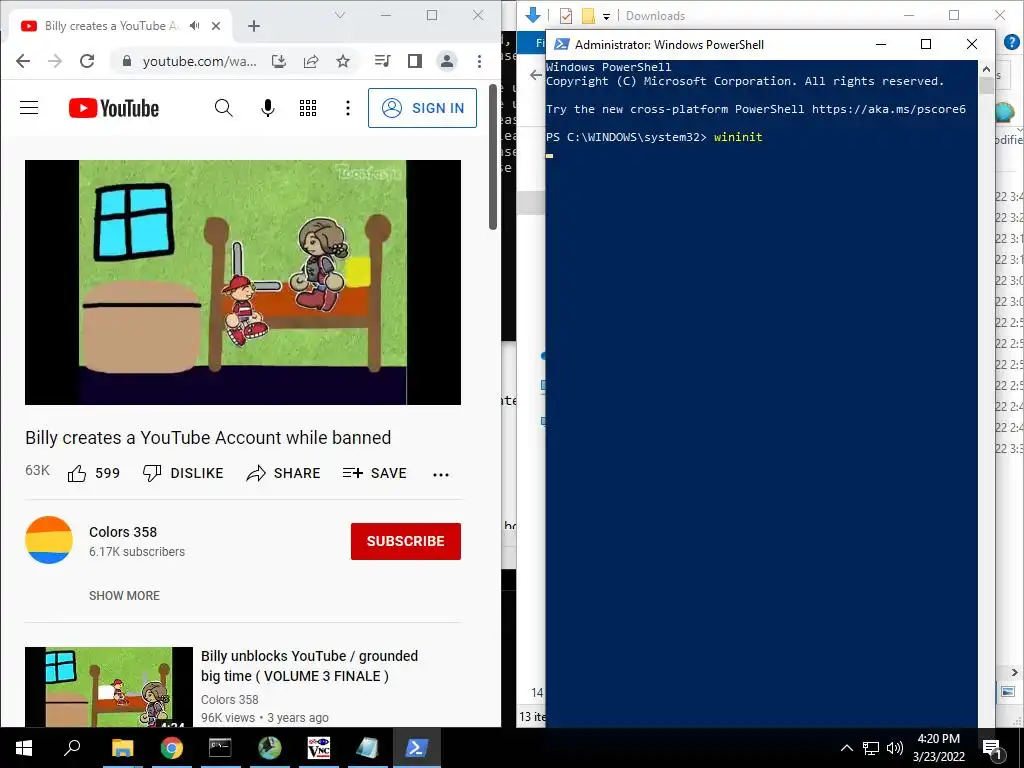Click Downloads window quick access arrow icon
The image size is (1024, 768).
[x=533, y=15]
